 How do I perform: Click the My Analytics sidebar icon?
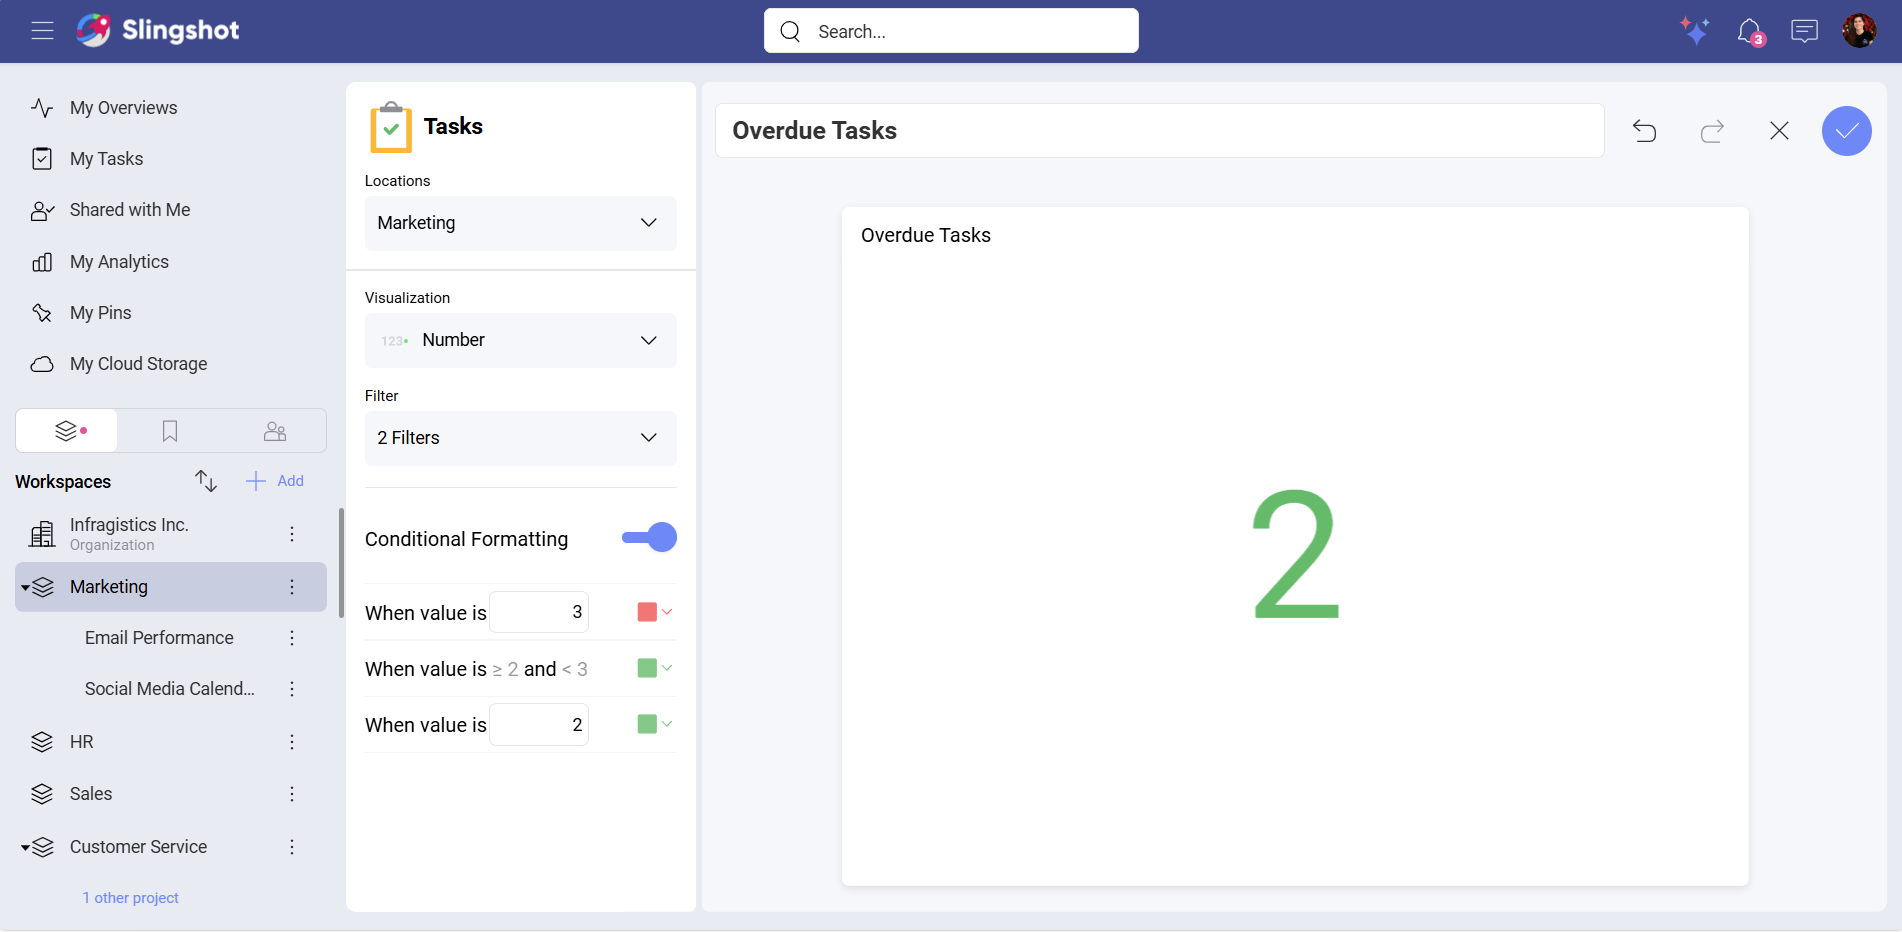coord(42,261)
